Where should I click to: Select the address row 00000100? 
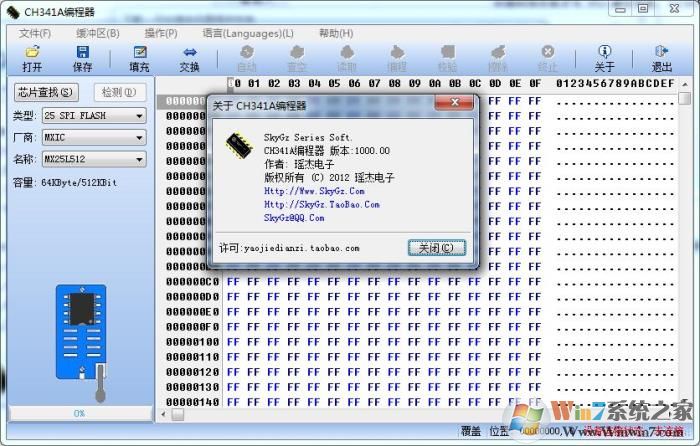[x=192, y=342]
